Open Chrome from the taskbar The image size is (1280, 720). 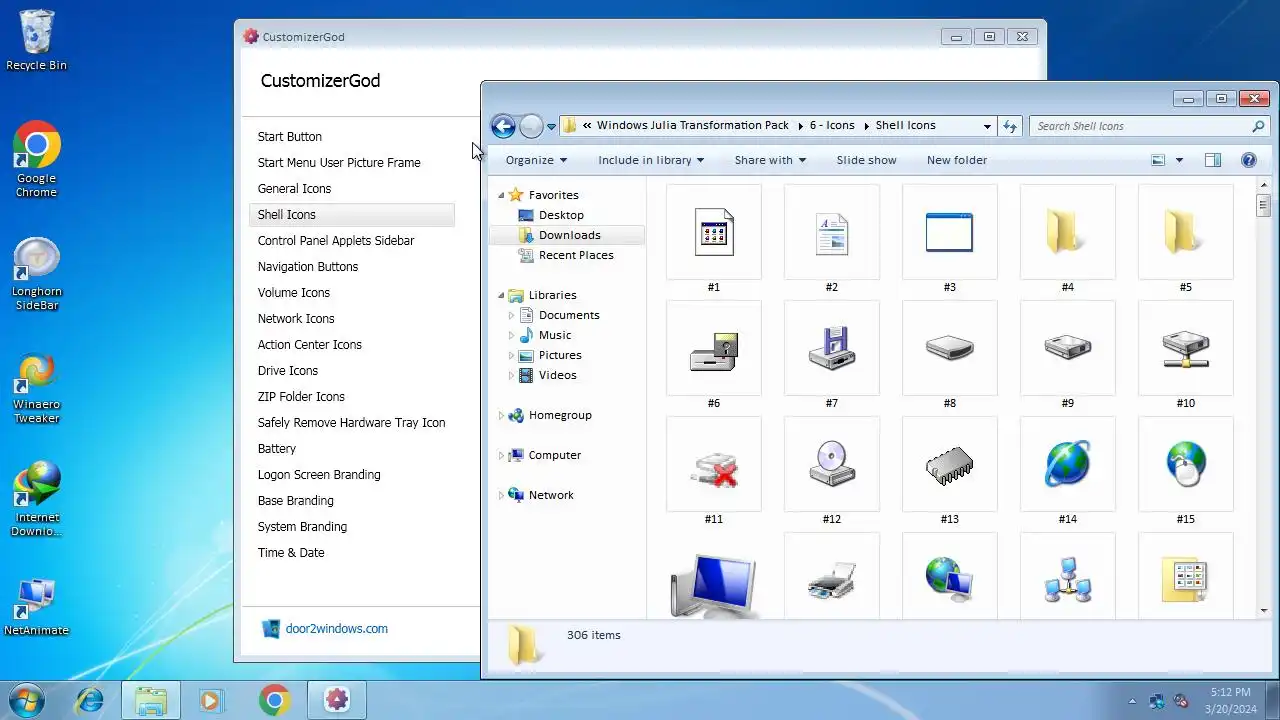pos(275,700)
